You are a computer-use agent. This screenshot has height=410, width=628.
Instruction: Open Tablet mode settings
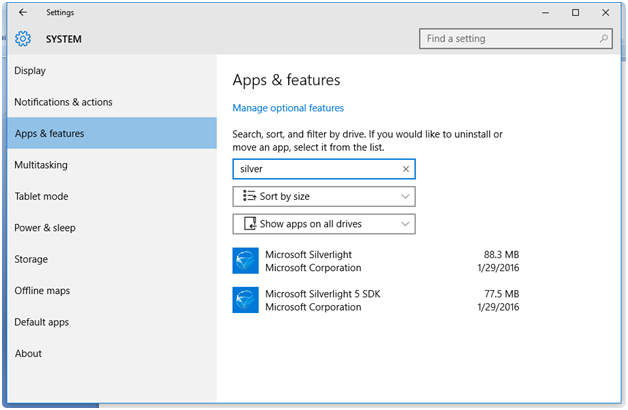point(41,196)
